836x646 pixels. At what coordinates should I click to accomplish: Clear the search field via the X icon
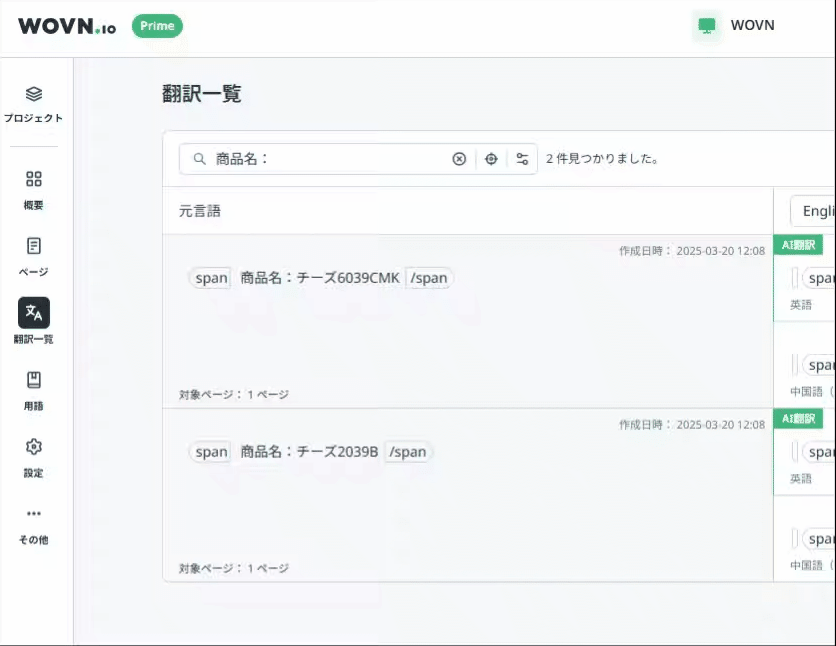click(459, 158)
